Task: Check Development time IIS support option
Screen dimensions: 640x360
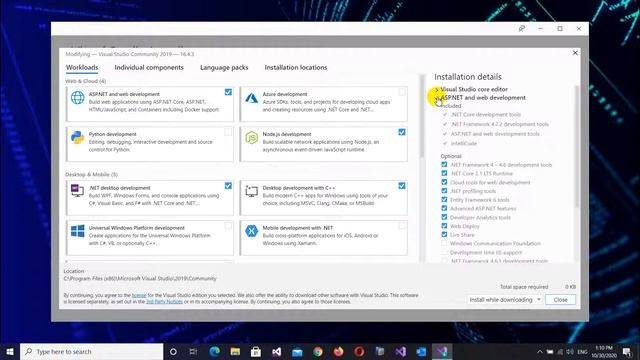Action: [444, 252]
